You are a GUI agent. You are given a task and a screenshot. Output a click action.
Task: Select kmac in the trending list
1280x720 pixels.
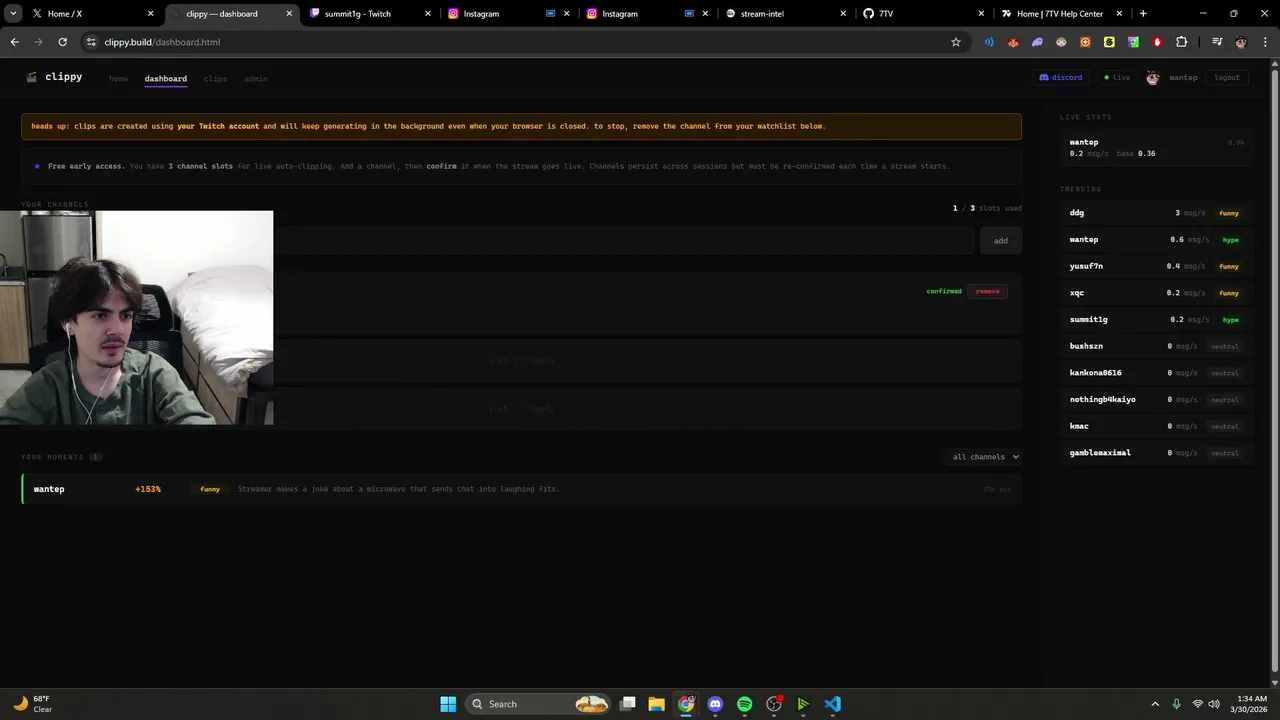tap(1155, 426)
